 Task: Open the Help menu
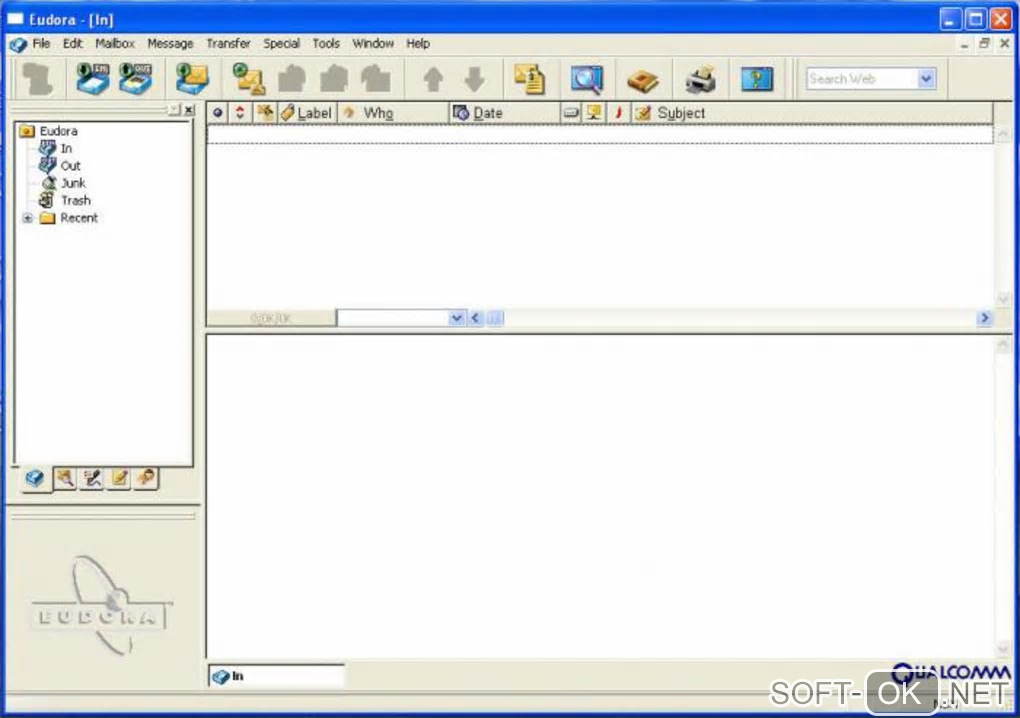coord(418,44)
